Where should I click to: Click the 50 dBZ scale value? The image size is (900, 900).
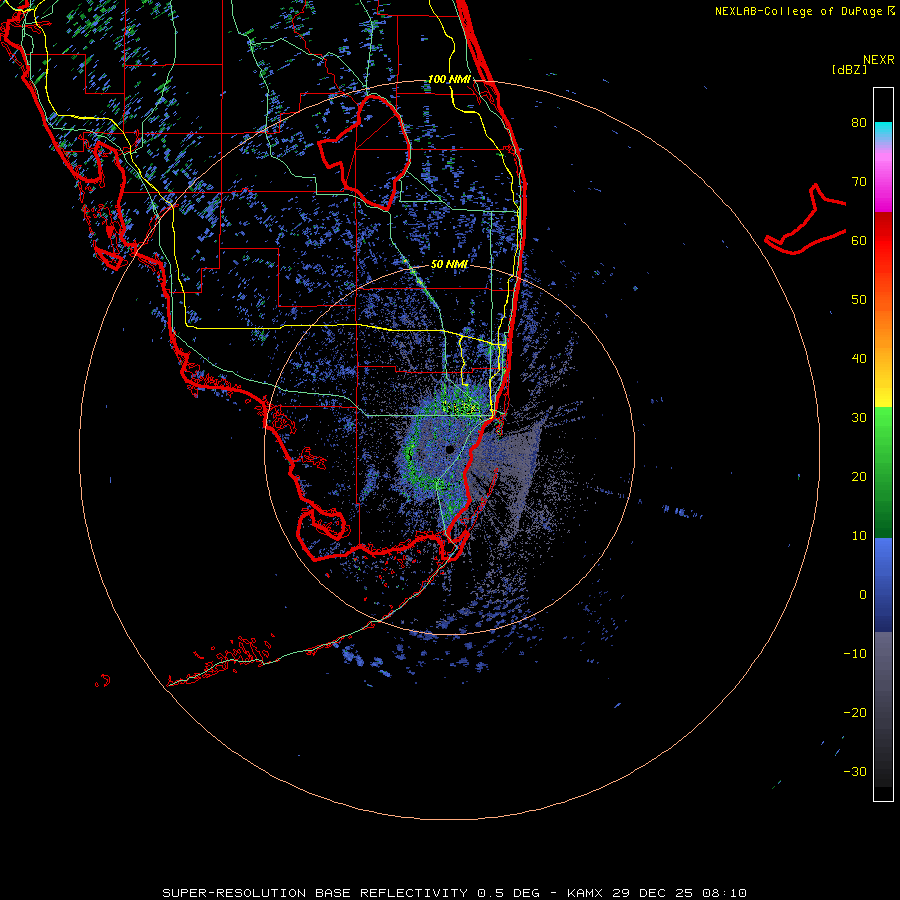pos(859,300)
